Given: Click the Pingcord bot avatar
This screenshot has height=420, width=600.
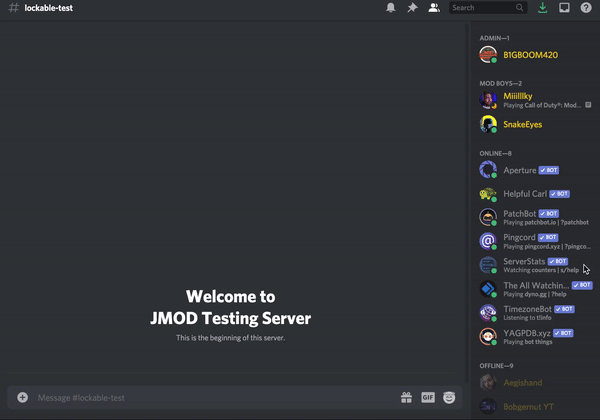Looking at the screenshot, I should click(x=487, y=241).
